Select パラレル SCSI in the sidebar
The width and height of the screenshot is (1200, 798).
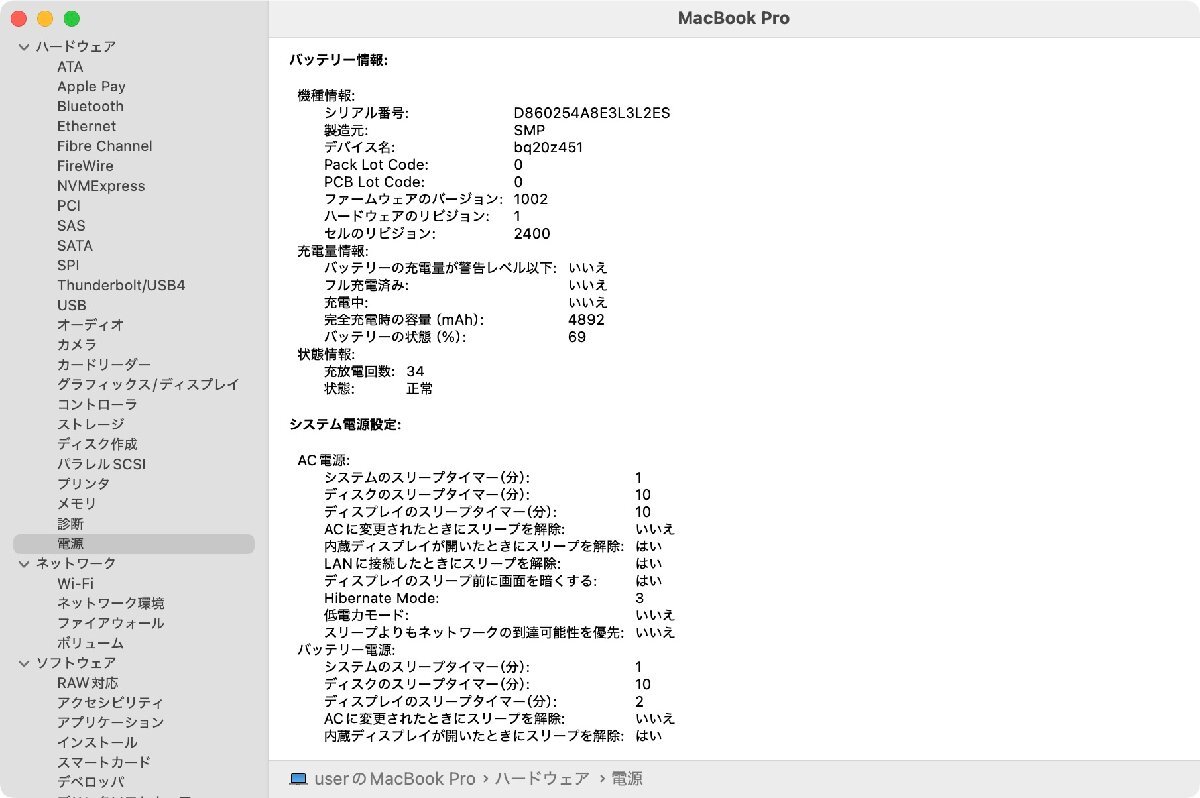click(x=101, y=464)
